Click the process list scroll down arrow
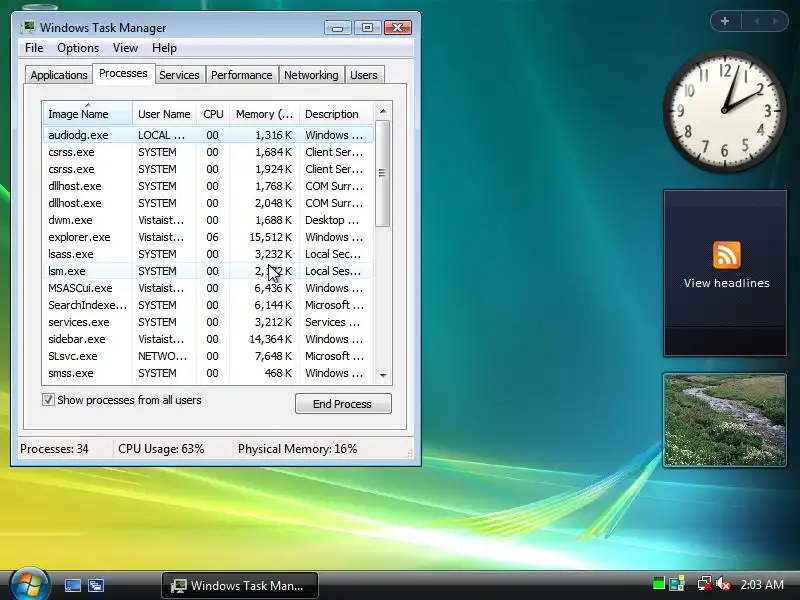Image resolution: width=800 pixels, height=600 pixels. pos(383,376)
